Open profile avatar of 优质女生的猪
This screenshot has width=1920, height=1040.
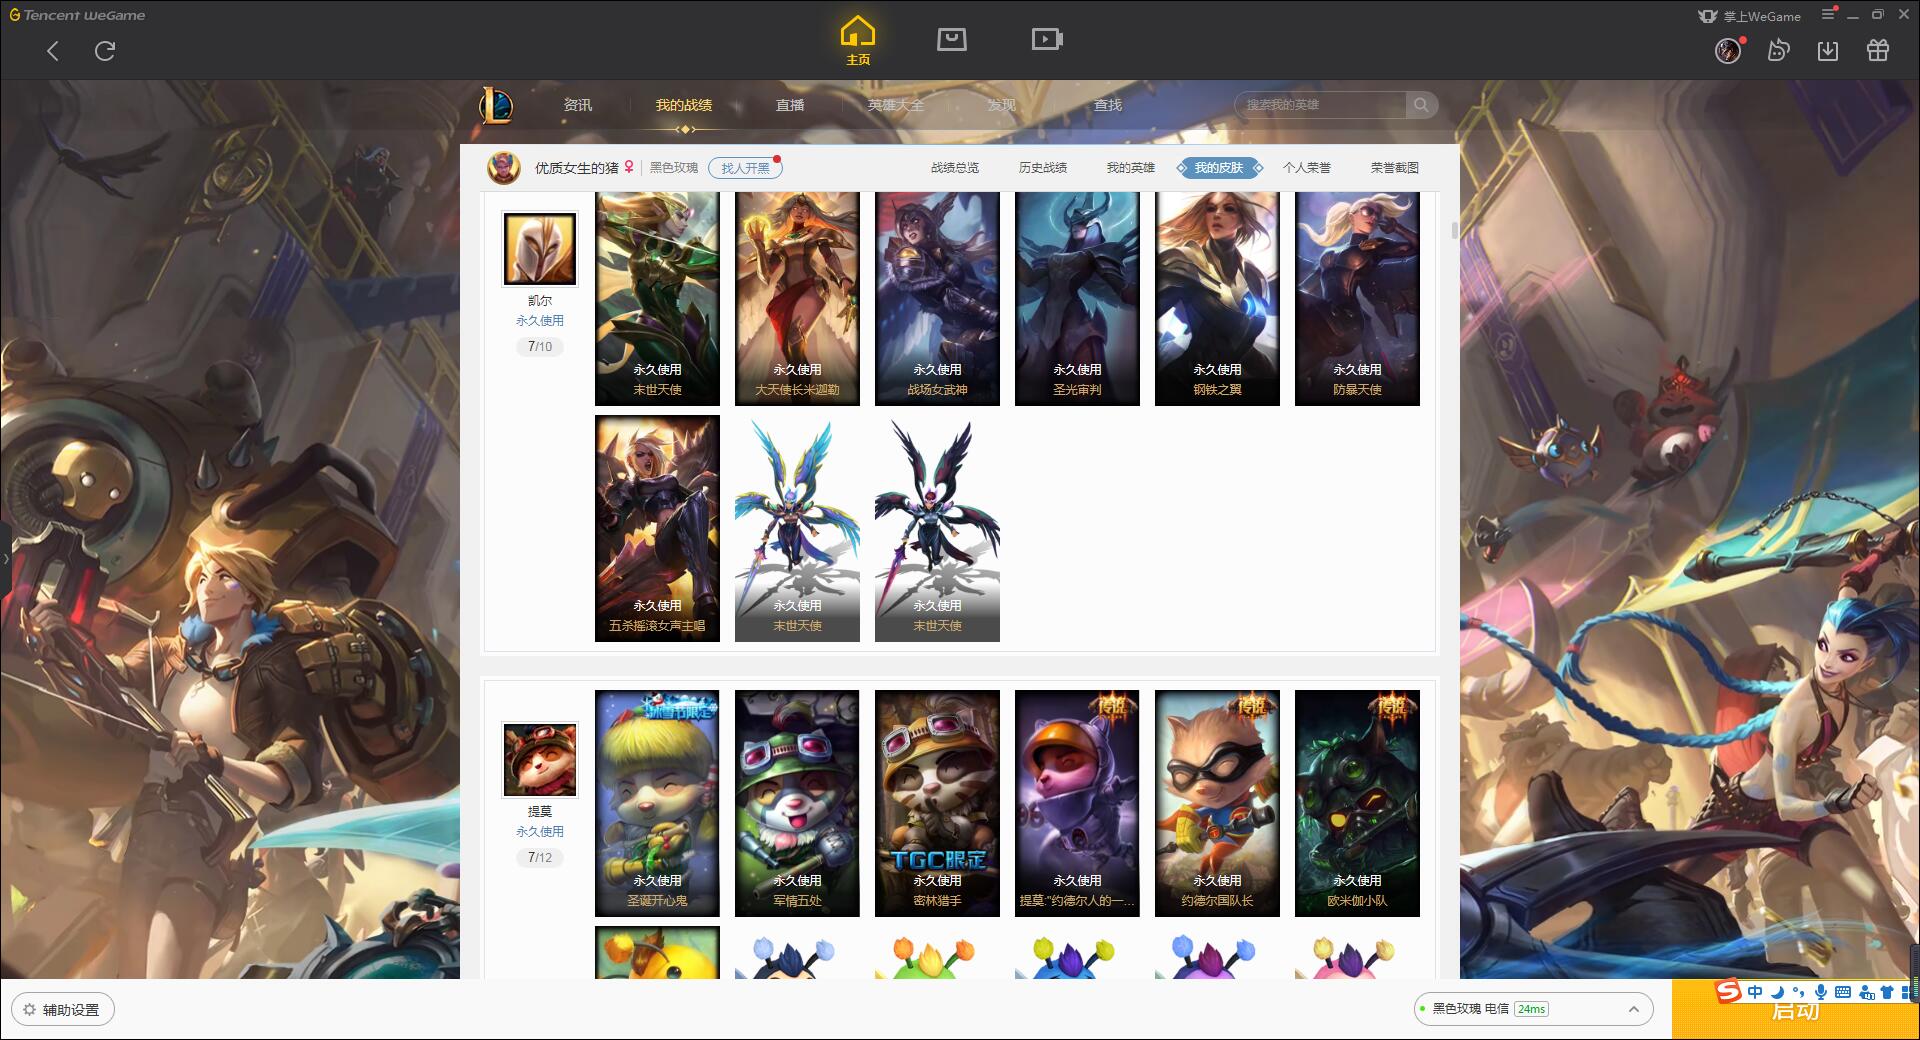pos(504,168)
